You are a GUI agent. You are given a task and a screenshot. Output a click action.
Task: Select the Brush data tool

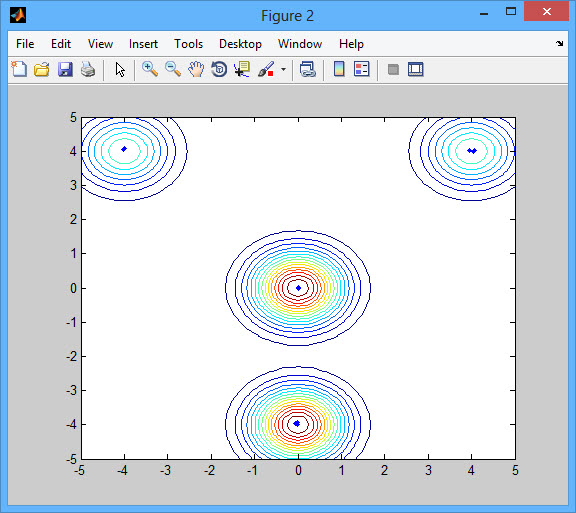266,69
